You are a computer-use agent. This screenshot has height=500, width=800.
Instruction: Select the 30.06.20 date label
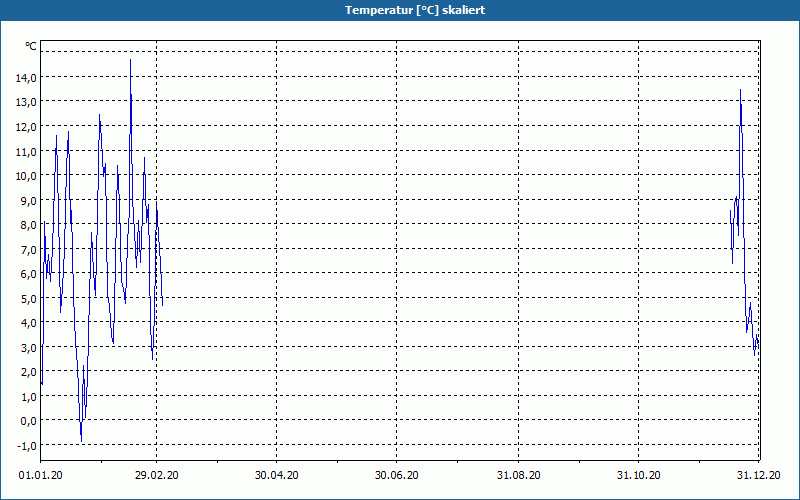tap(397, 475)
